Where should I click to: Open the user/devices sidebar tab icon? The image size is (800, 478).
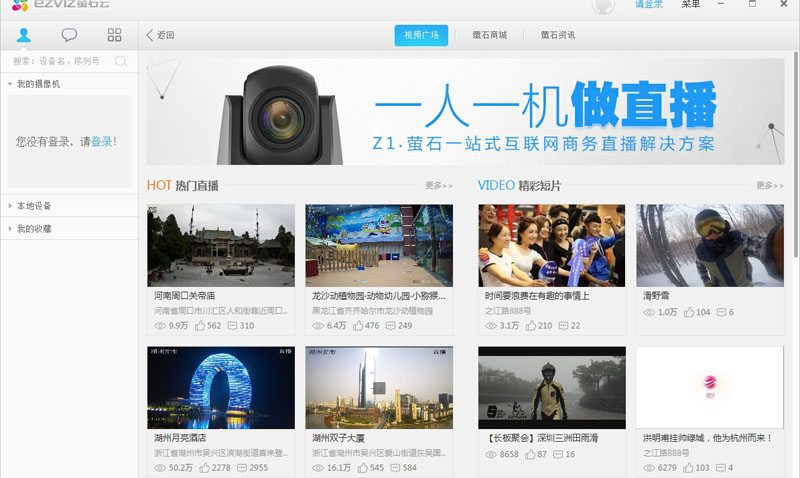tap(23, 35)
